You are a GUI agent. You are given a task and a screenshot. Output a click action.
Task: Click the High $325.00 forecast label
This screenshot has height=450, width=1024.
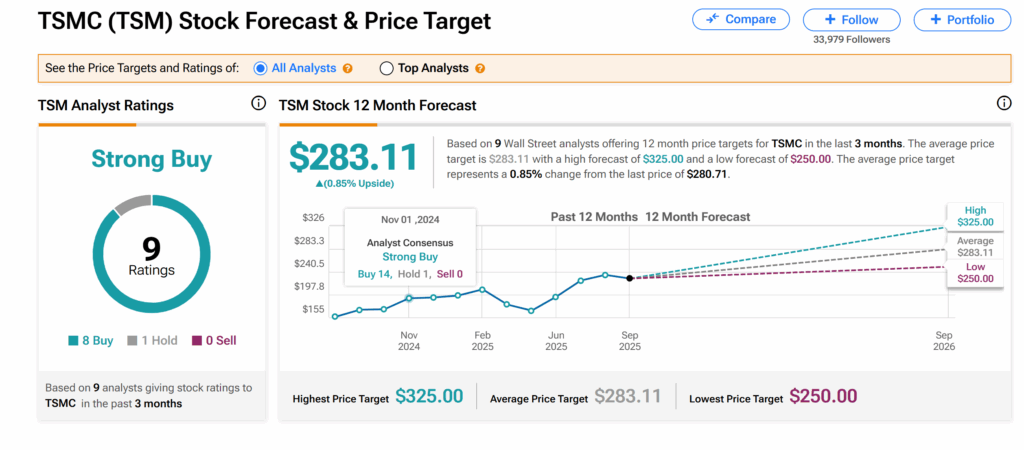click(974, 216)
